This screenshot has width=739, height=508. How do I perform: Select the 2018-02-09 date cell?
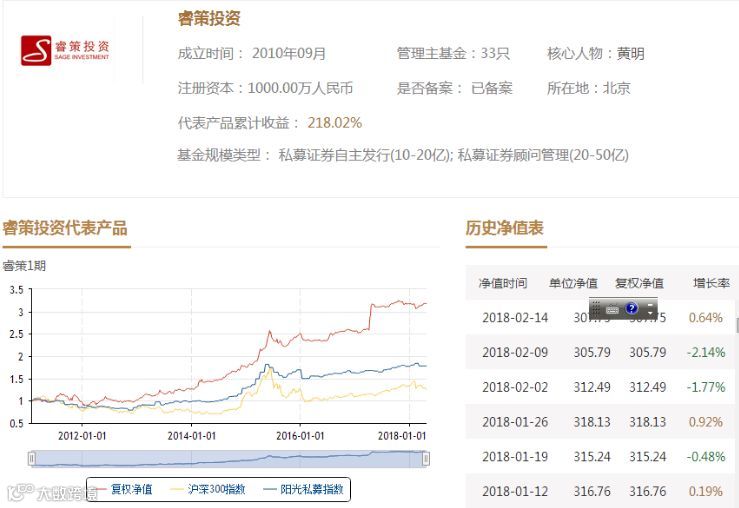pyautogui.click(x=515, y=352)
